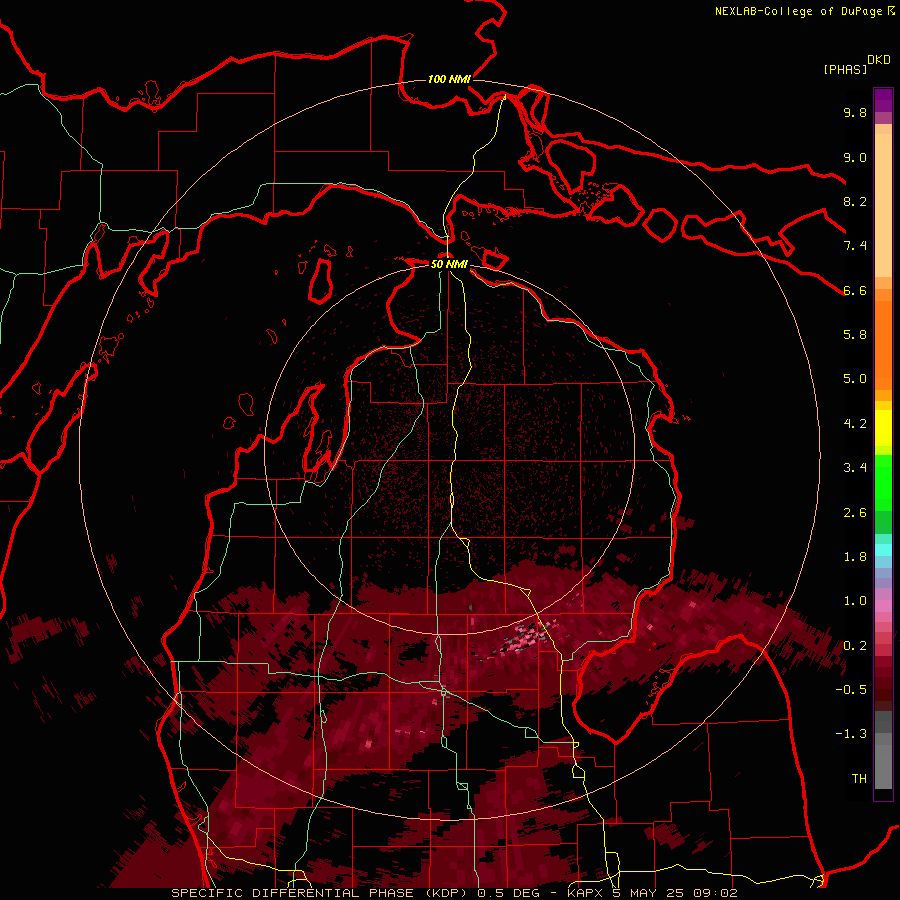The width and height of the screenshot is (900, 900).
Task: Click the DKD units label above the color scale
Action: tap(879, 60)
